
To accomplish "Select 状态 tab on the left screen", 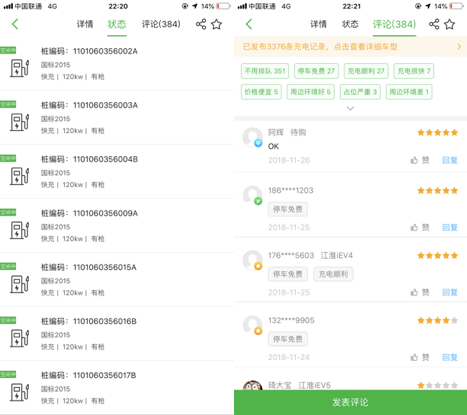I will pos(117,24).
